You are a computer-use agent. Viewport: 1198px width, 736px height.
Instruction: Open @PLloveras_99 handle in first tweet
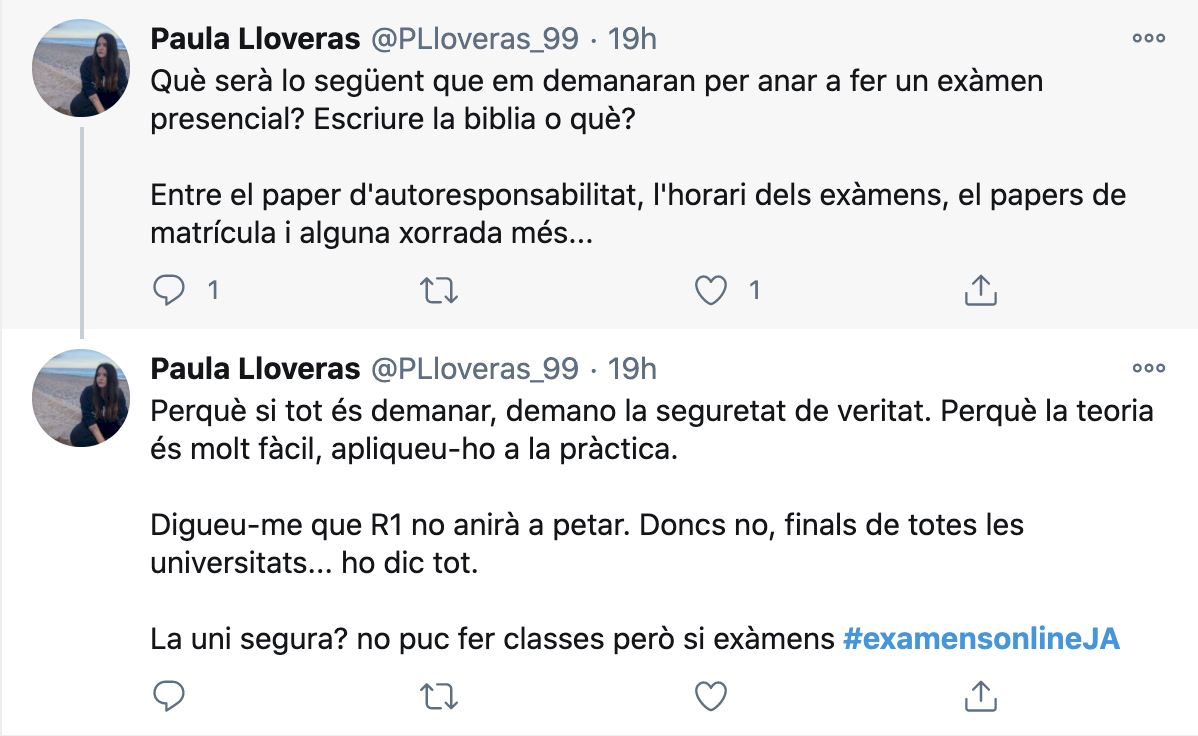pyautogui.click(x=475, y=39)
